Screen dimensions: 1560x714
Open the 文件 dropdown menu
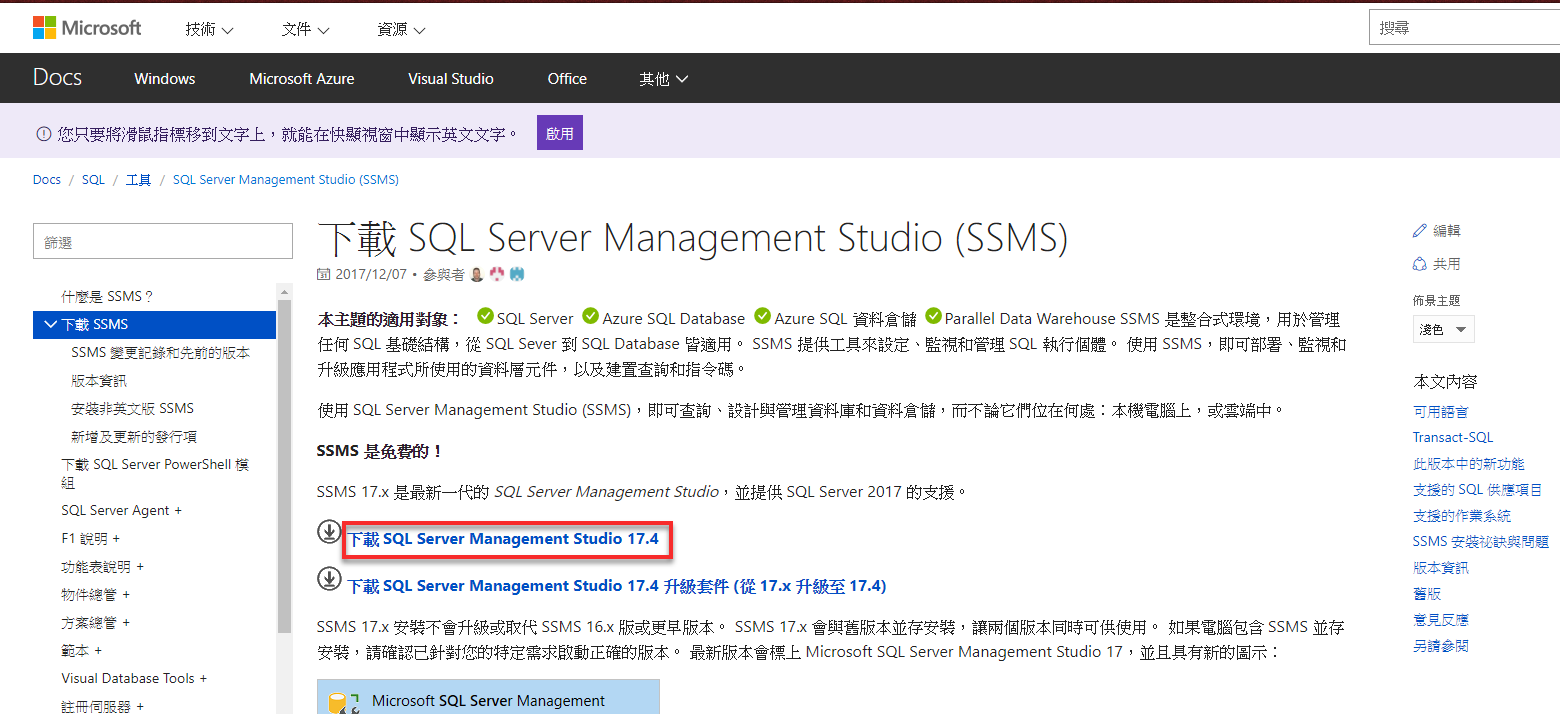[x=306, y=29]
